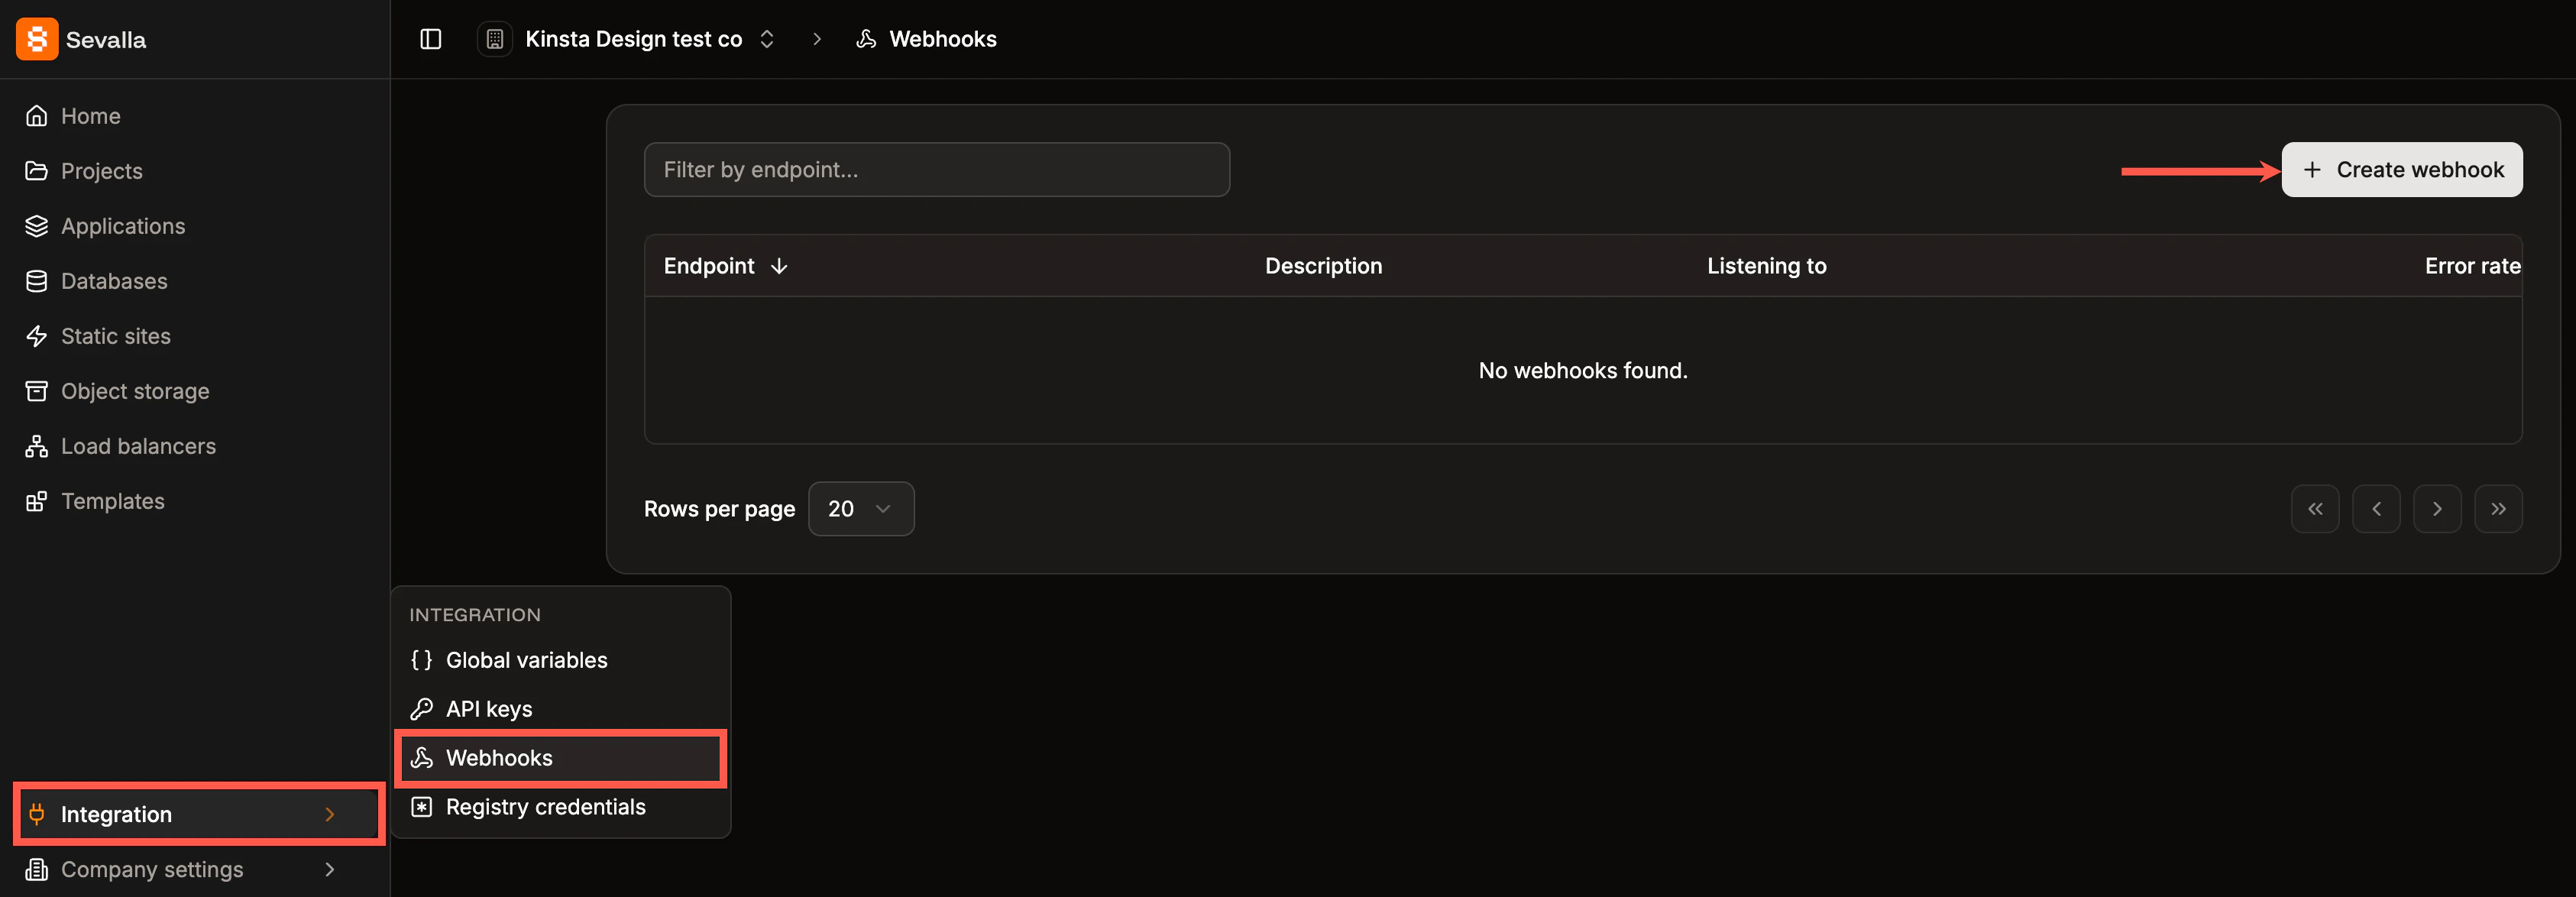Click the Listening to column header
The width and height of the screenshot is (2576, 897).
(1766, 266)
